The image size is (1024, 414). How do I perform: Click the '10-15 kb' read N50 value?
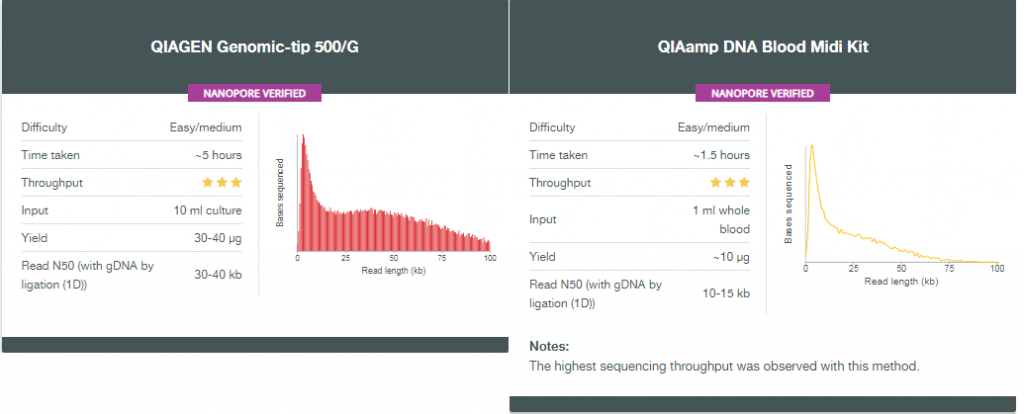click(726, 293)
